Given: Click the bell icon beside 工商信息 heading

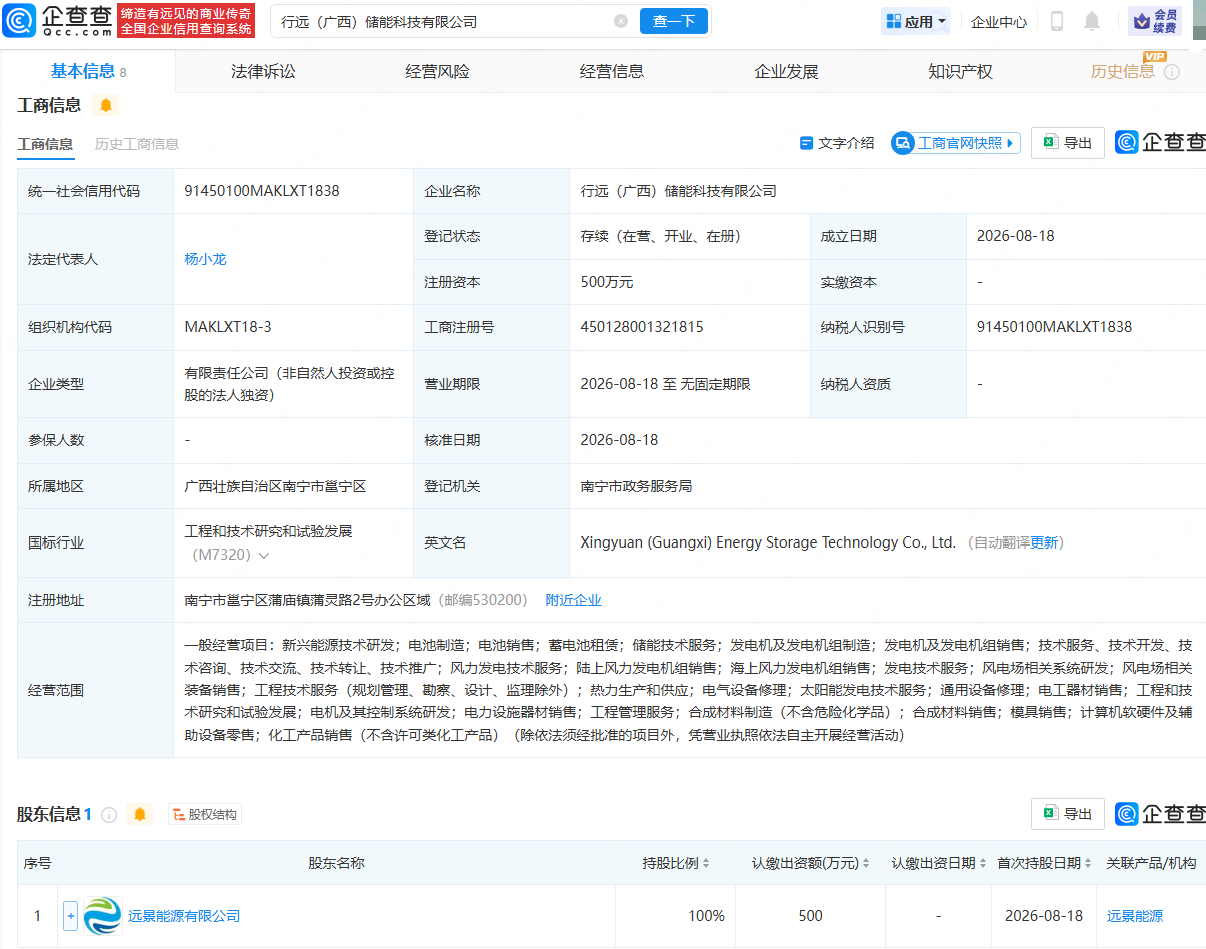Looking at the screenshot, I should 106,105.
